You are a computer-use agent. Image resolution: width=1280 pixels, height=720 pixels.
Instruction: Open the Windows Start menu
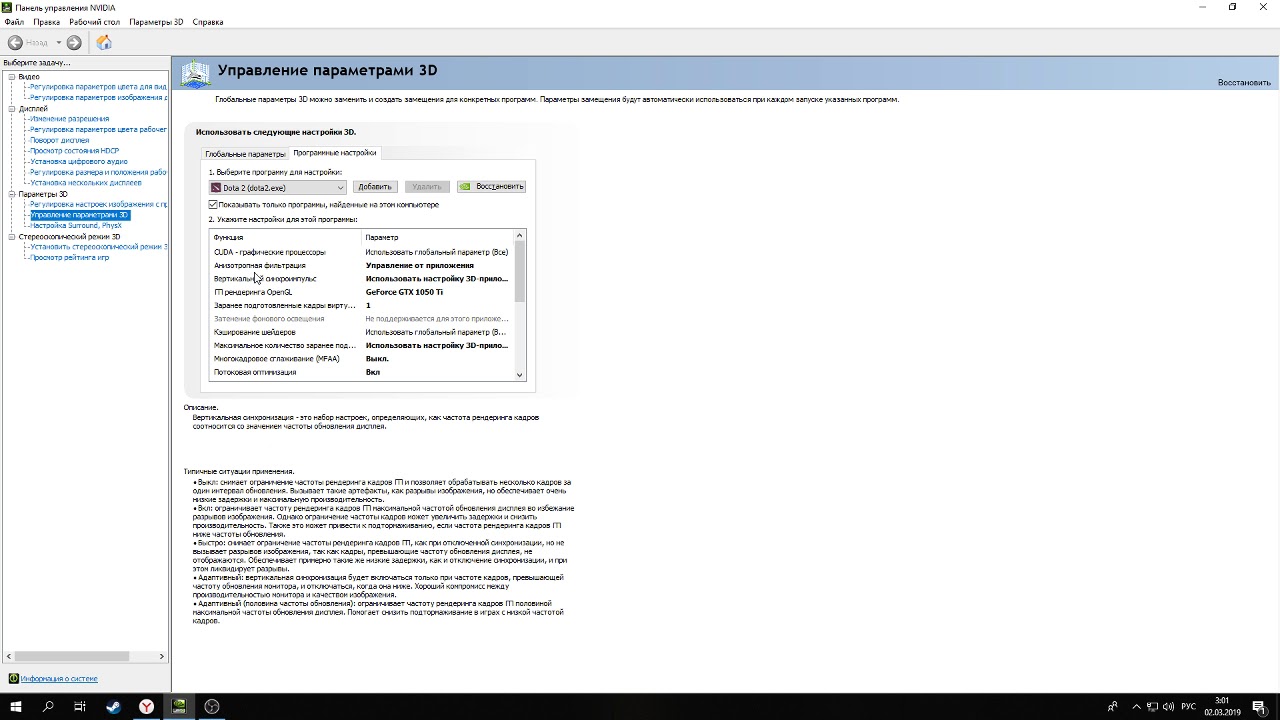pos(16,706)
